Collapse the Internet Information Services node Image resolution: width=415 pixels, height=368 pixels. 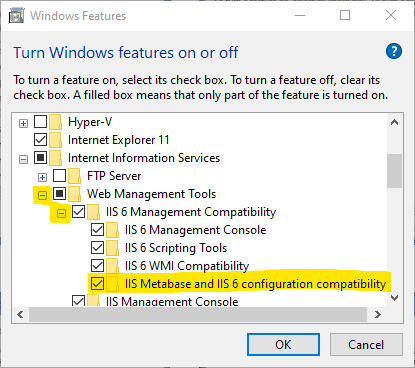click(23, 160)
